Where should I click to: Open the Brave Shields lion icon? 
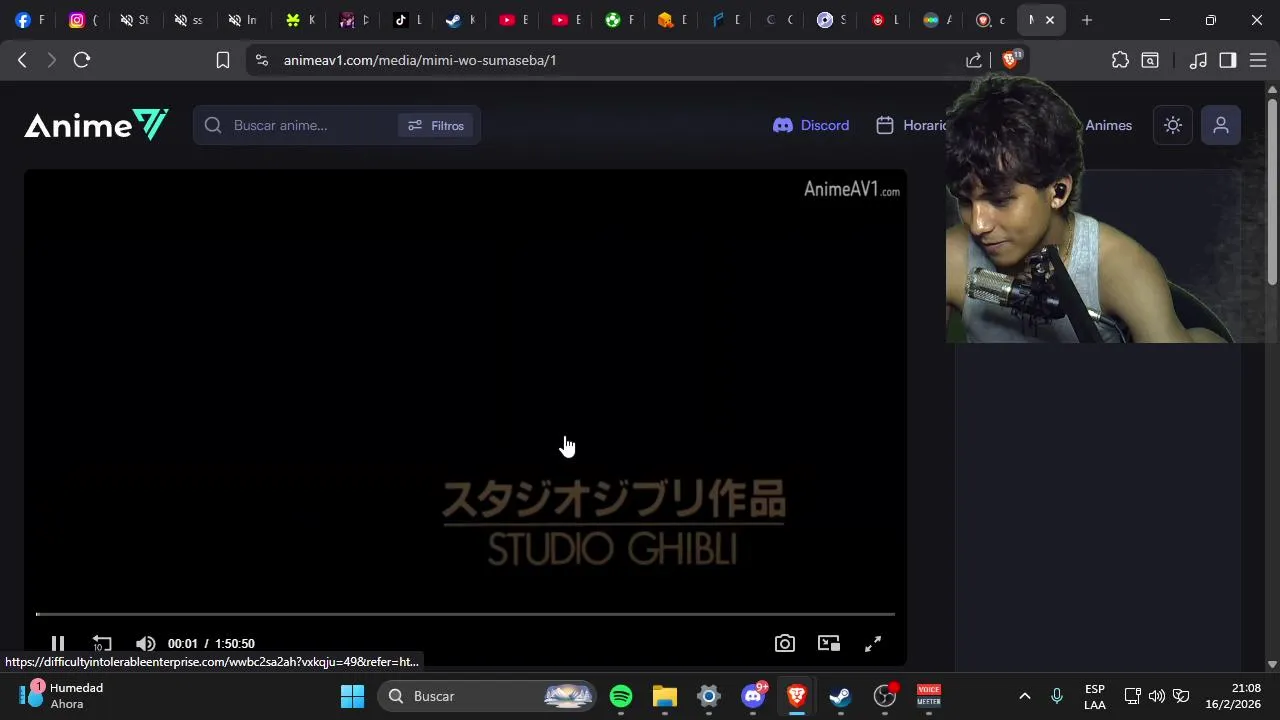1010,60
